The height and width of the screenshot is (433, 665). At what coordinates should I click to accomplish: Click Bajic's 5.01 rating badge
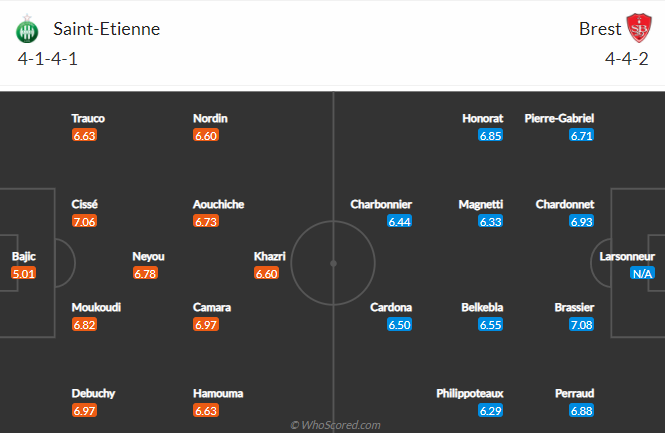click(24, 274)
